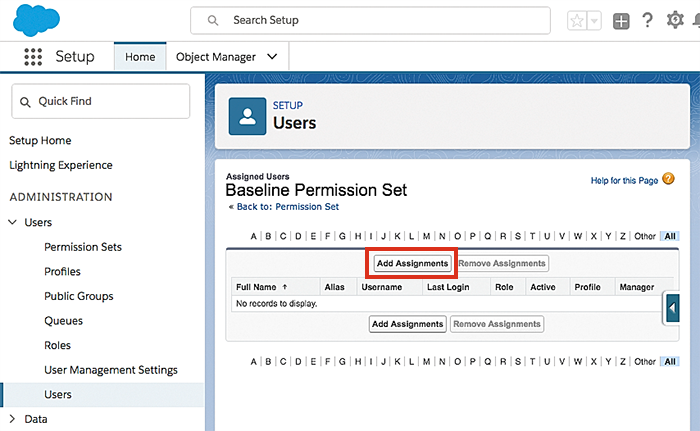Click the orange help icon beside Help for this Page

pos(668,179)
